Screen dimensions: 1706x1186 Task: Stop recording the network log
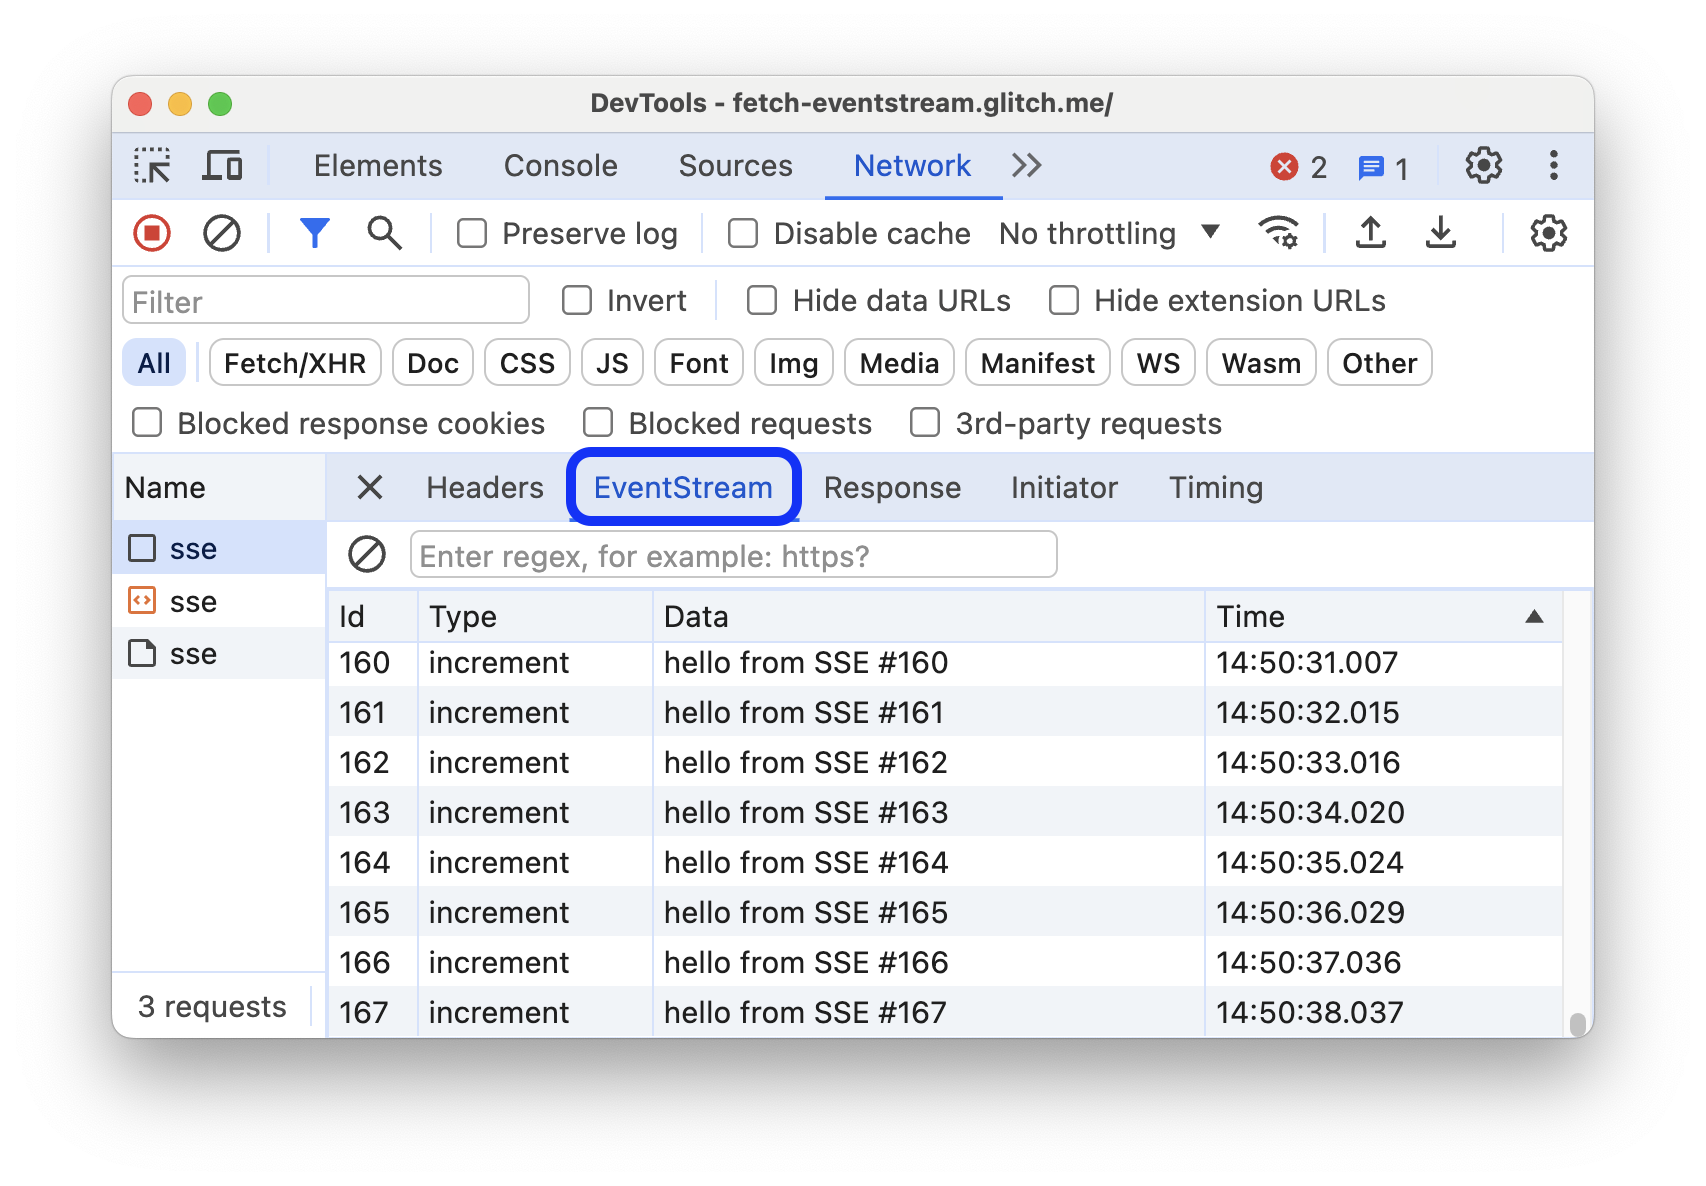(151, 233)
